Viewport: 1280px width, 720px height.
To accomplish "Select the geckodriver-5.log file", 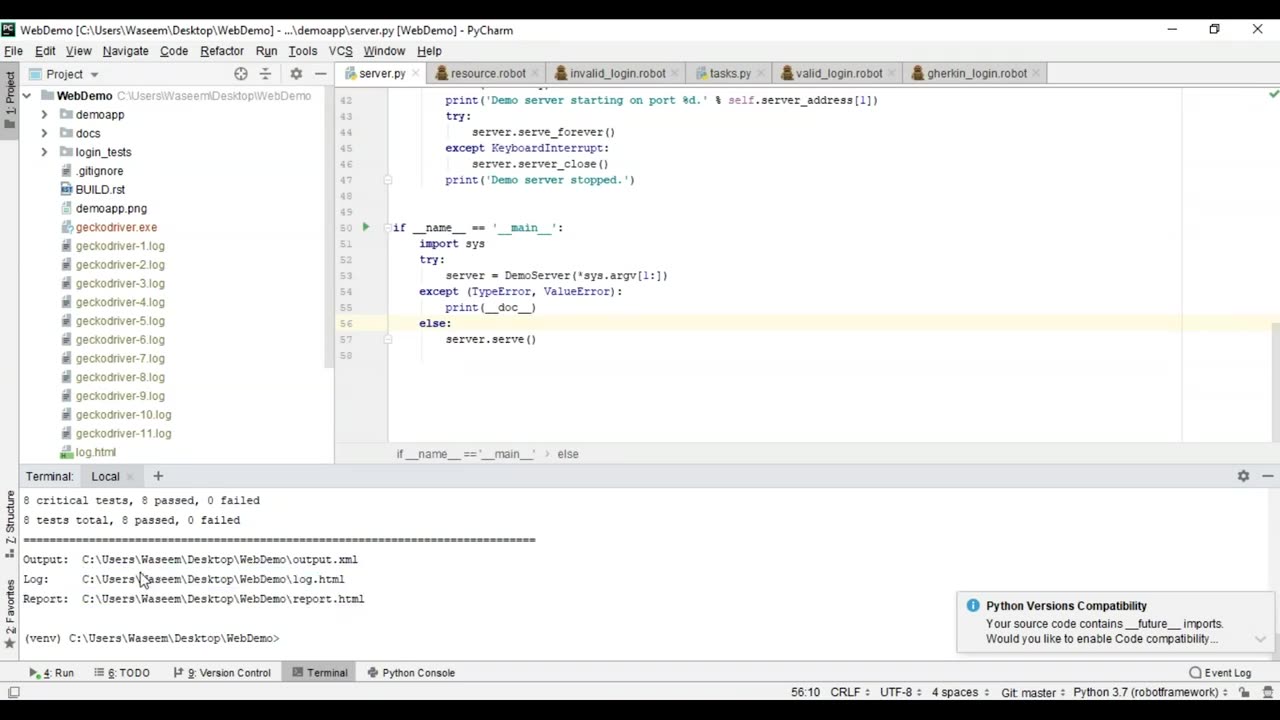I will (120, 321).
